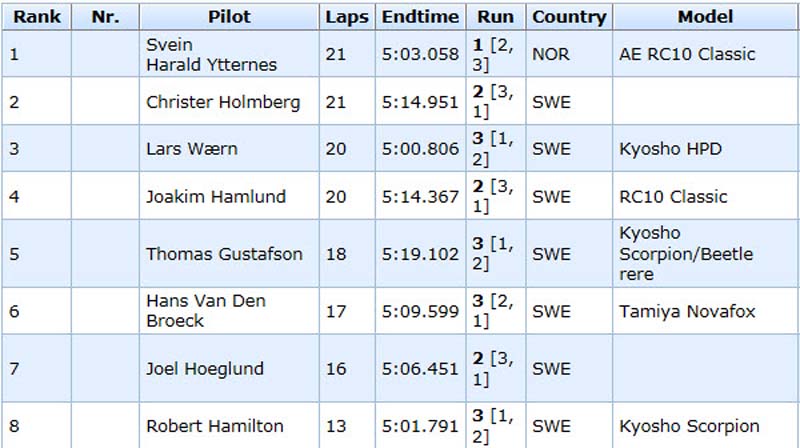Screen dimensions: 800x448
Task: Click Hans Van Den Broeck entry
Action: 206,311
